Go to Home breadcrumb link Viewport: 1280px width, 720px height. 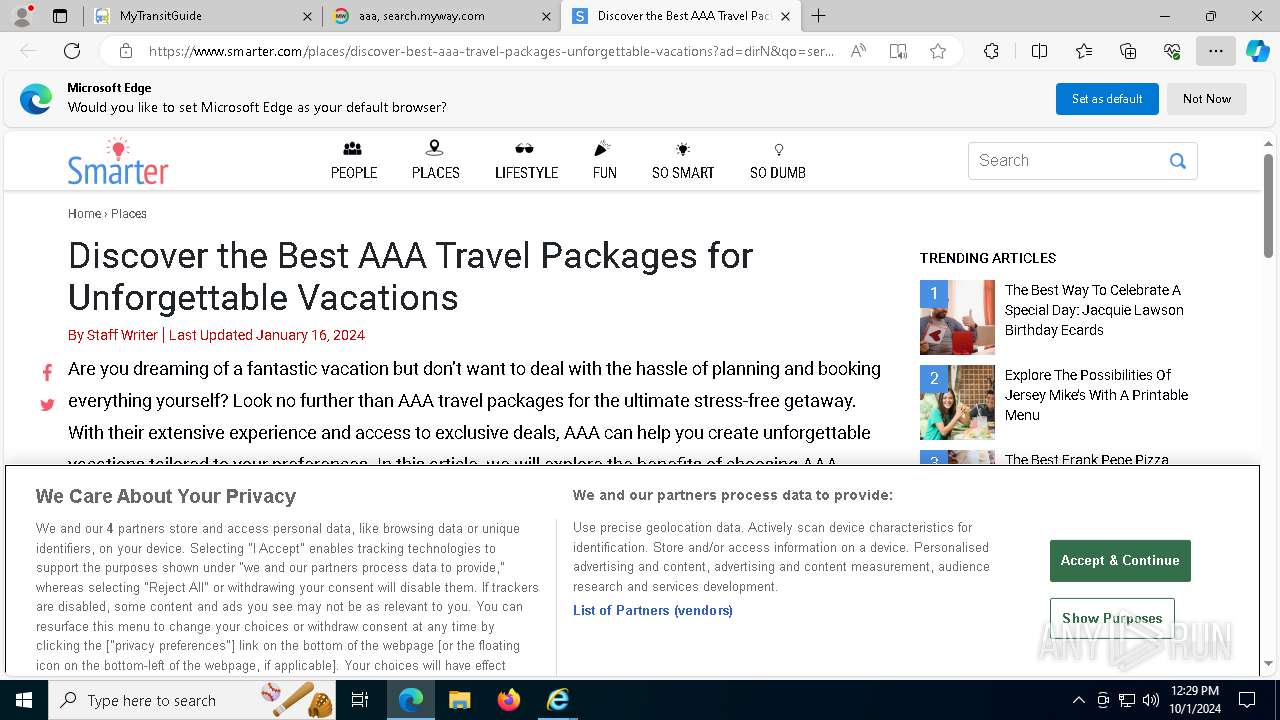(x=84, y=214)
